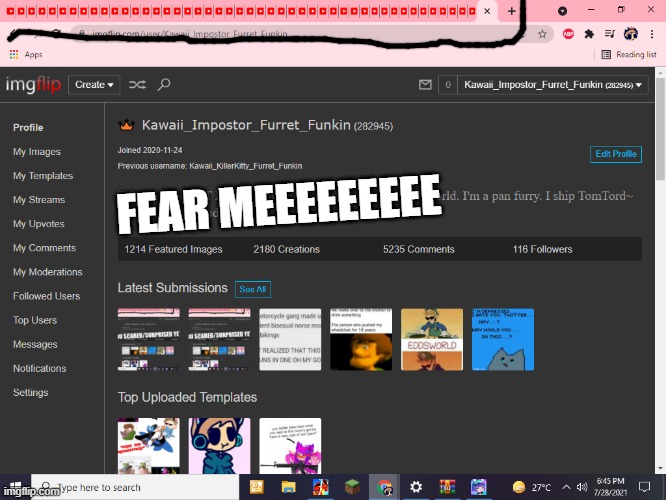This screenshot has height=500, width=666.
Task: Open the mail envelope icon
Action: click(425, 85)
